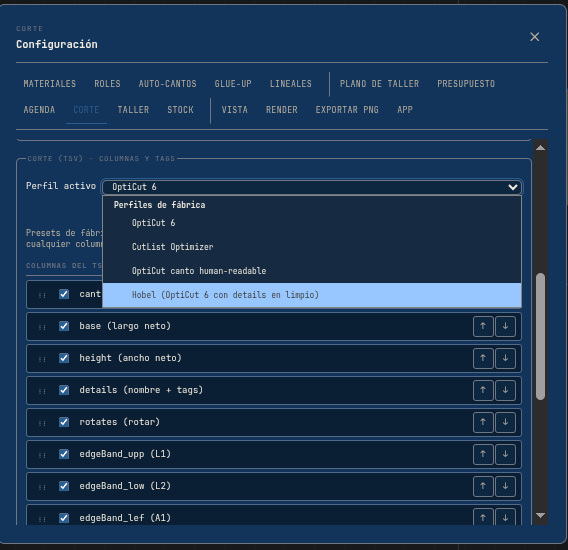568x550 pixels.
Task: Switch to the STOCK tab
Action: (180, 110)
